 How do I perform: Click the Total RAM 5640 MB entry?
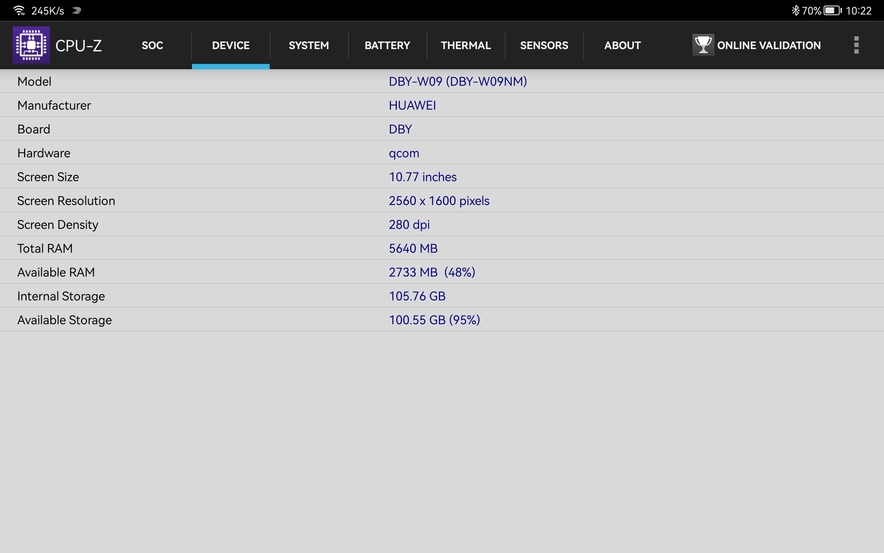click(x=412, y=249)
